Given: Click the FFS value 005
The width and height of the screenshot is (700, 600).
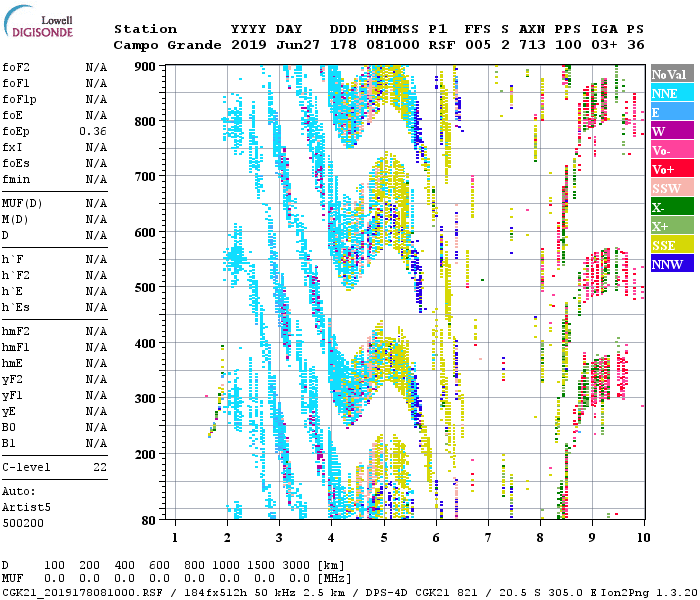Looking at the screenshot, I should pos(478,45).
